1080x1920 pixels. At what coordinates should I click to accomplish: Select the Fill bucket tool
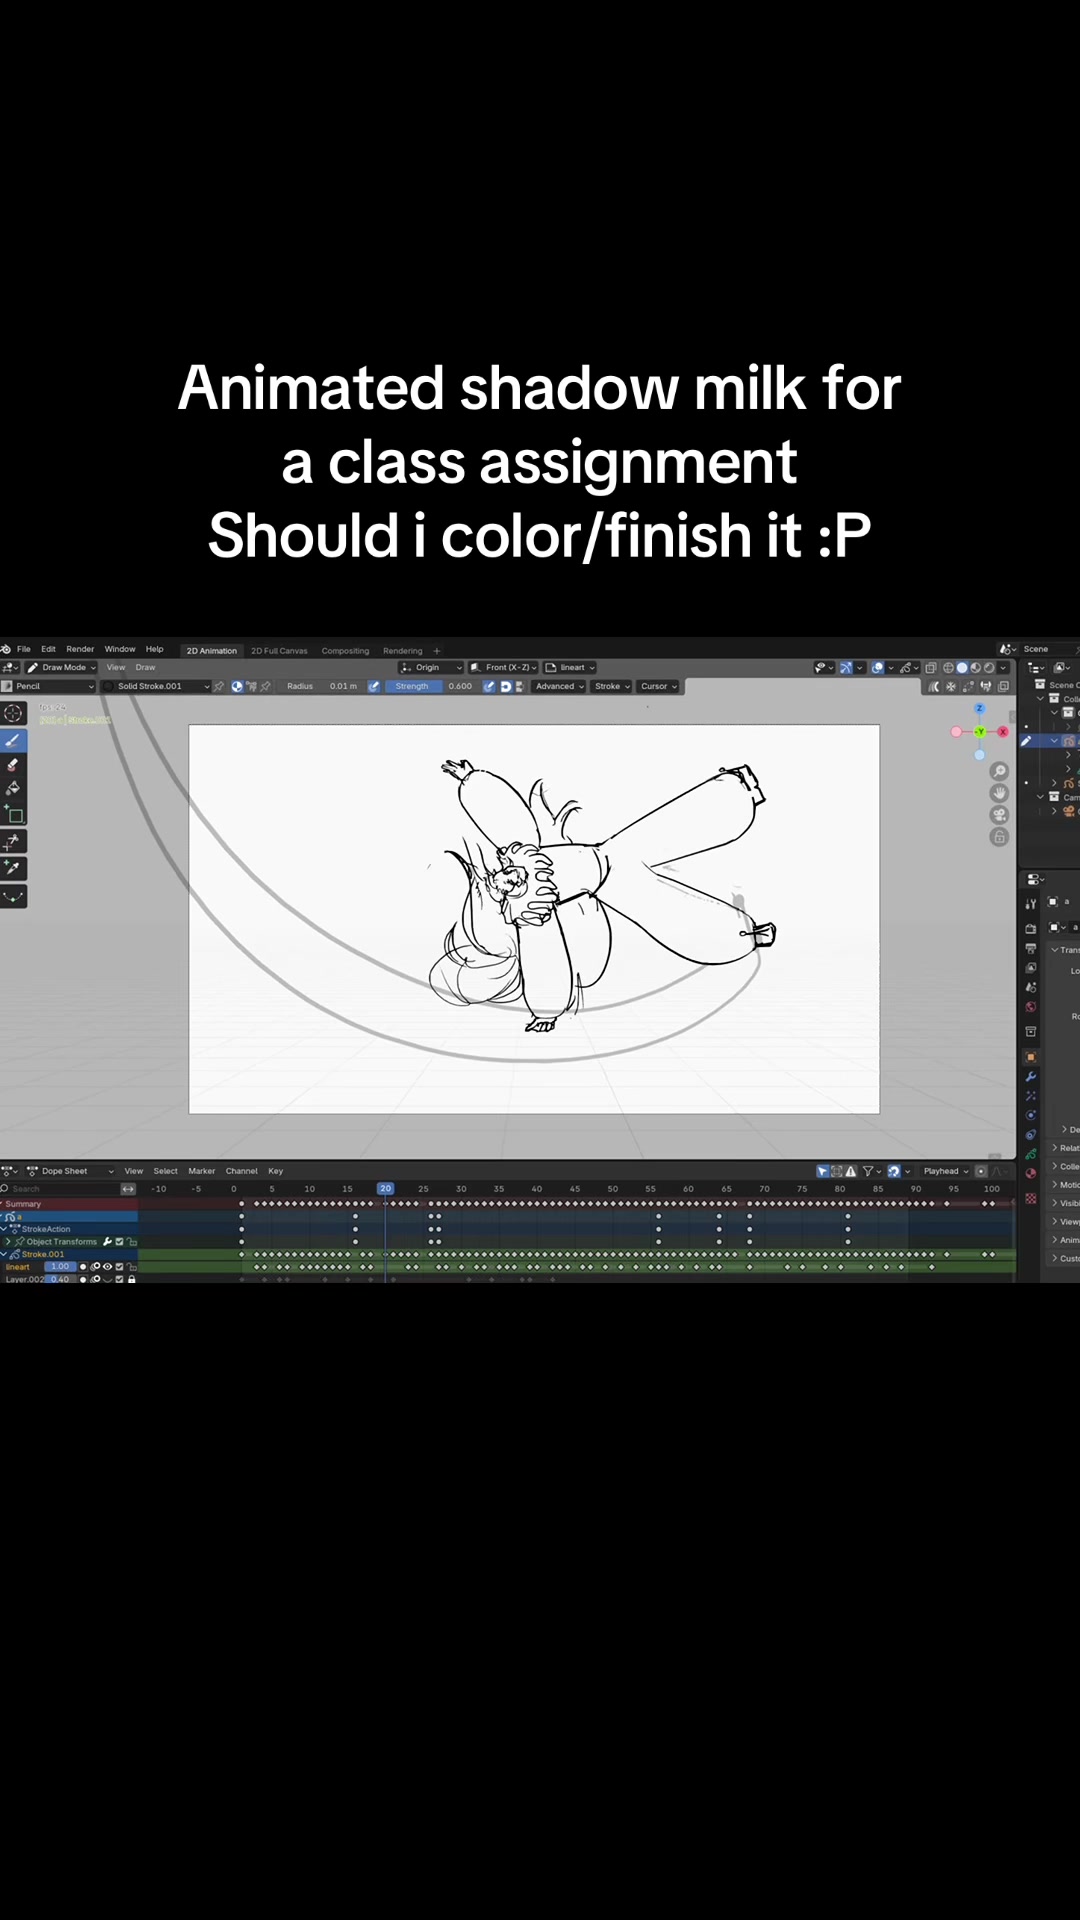coord(13,789)
